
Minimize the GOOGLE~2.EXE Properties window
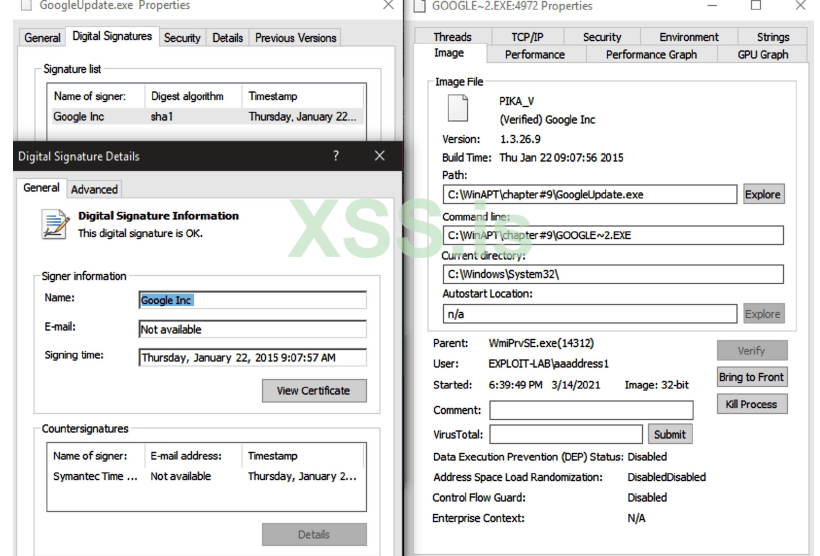click(712, 6)
